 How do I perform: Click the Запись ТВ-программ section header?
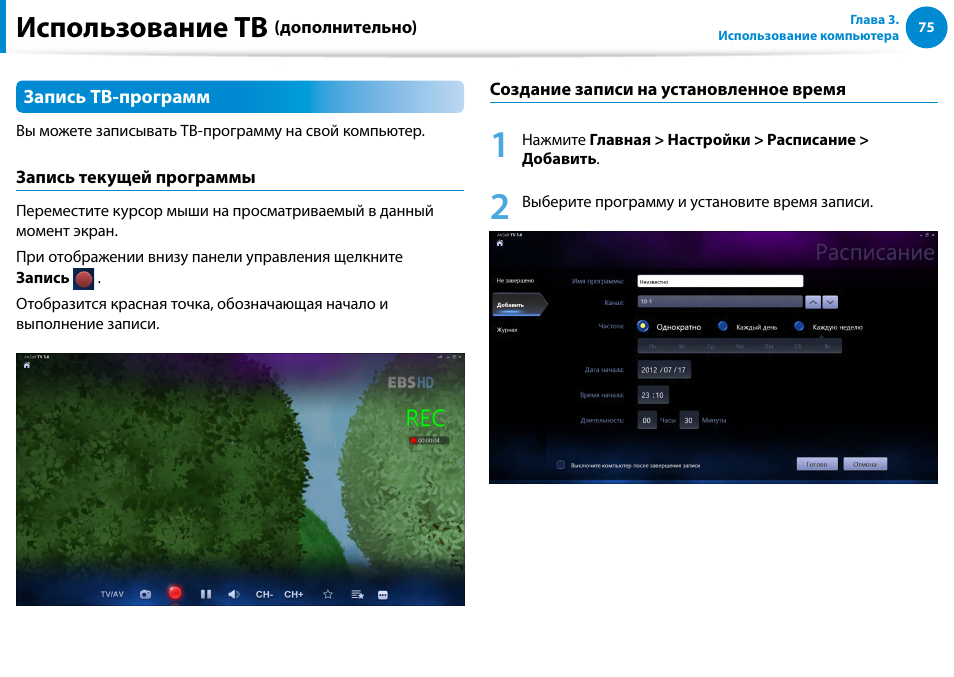click(240, 97)
